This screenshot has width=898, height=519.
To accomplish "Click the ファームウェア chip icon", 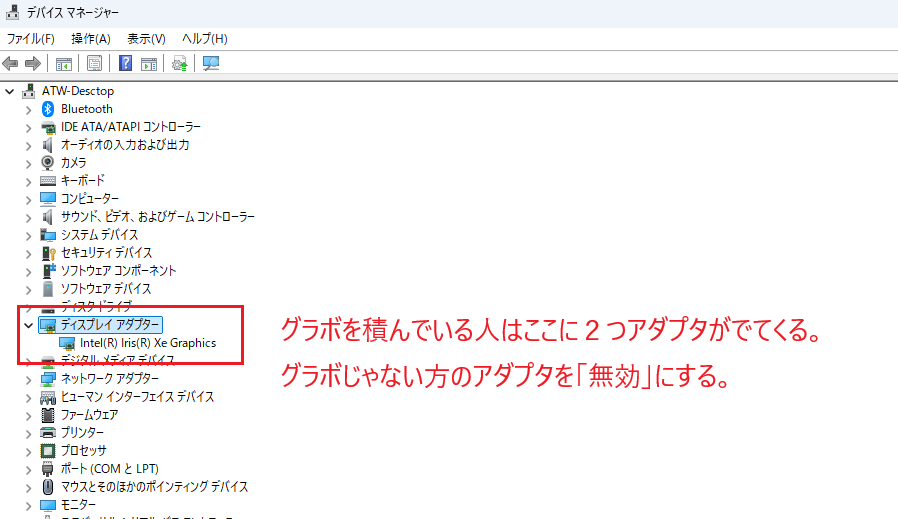I will tap(48, 415).
